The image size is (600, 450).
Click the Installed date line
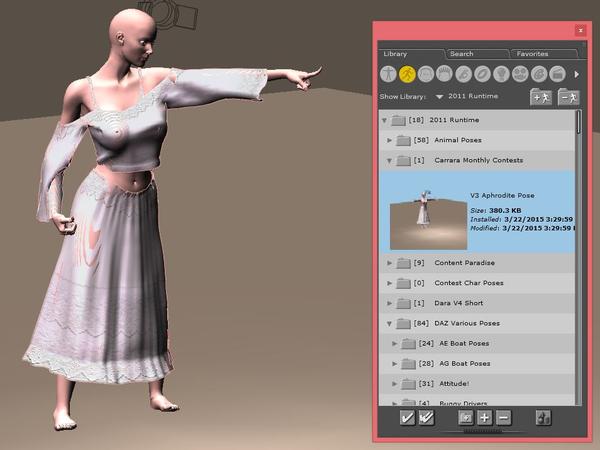coord(522,220)
